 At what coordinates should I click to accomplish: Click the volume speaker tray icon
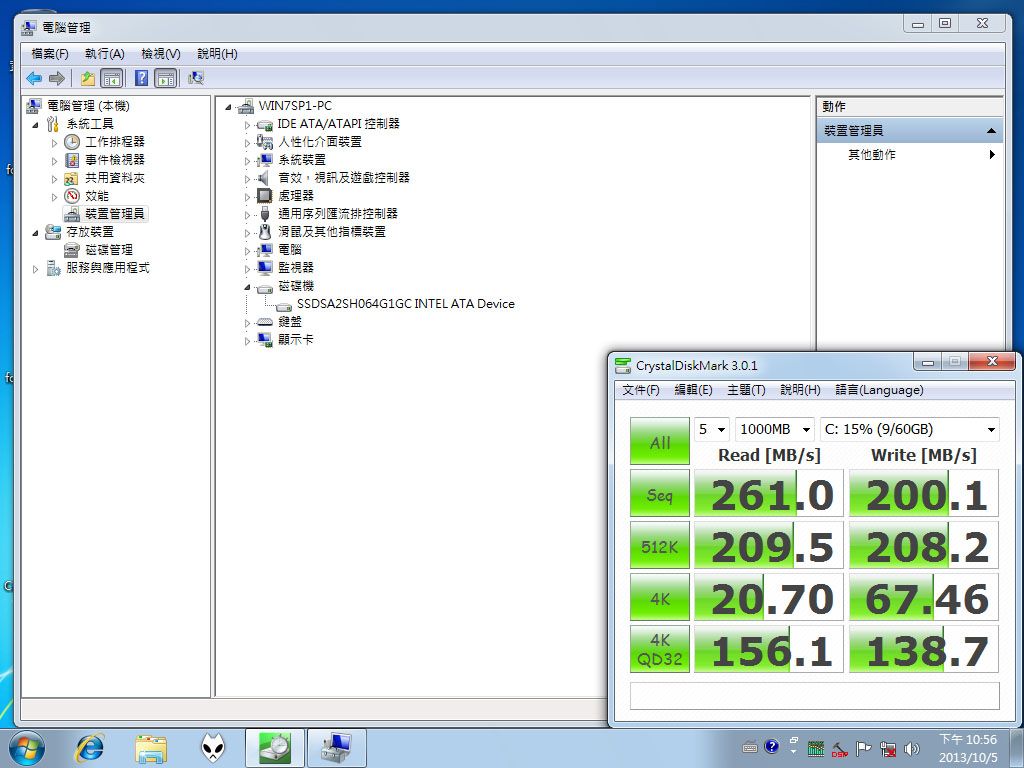(912, 749)
